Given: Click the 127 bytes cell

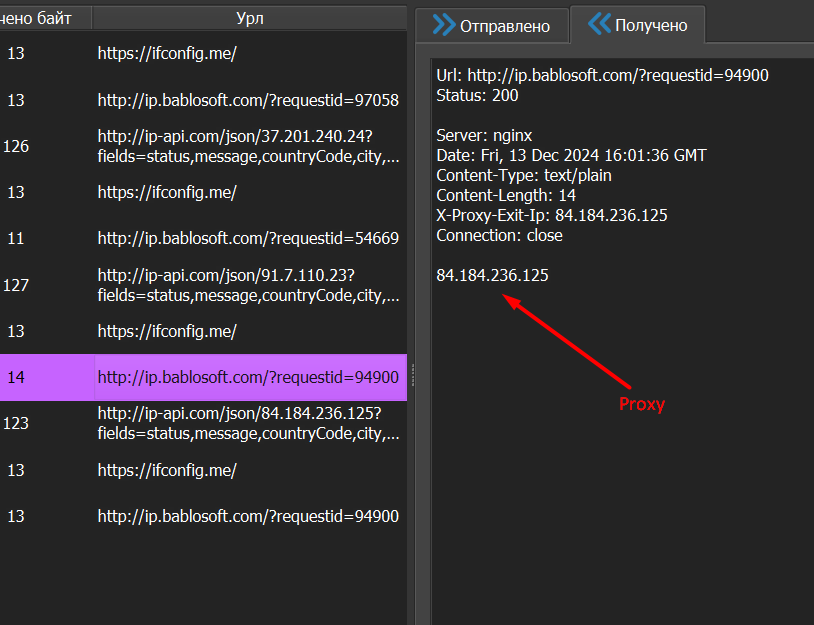Looking at the screenshot, I should 16,285.
